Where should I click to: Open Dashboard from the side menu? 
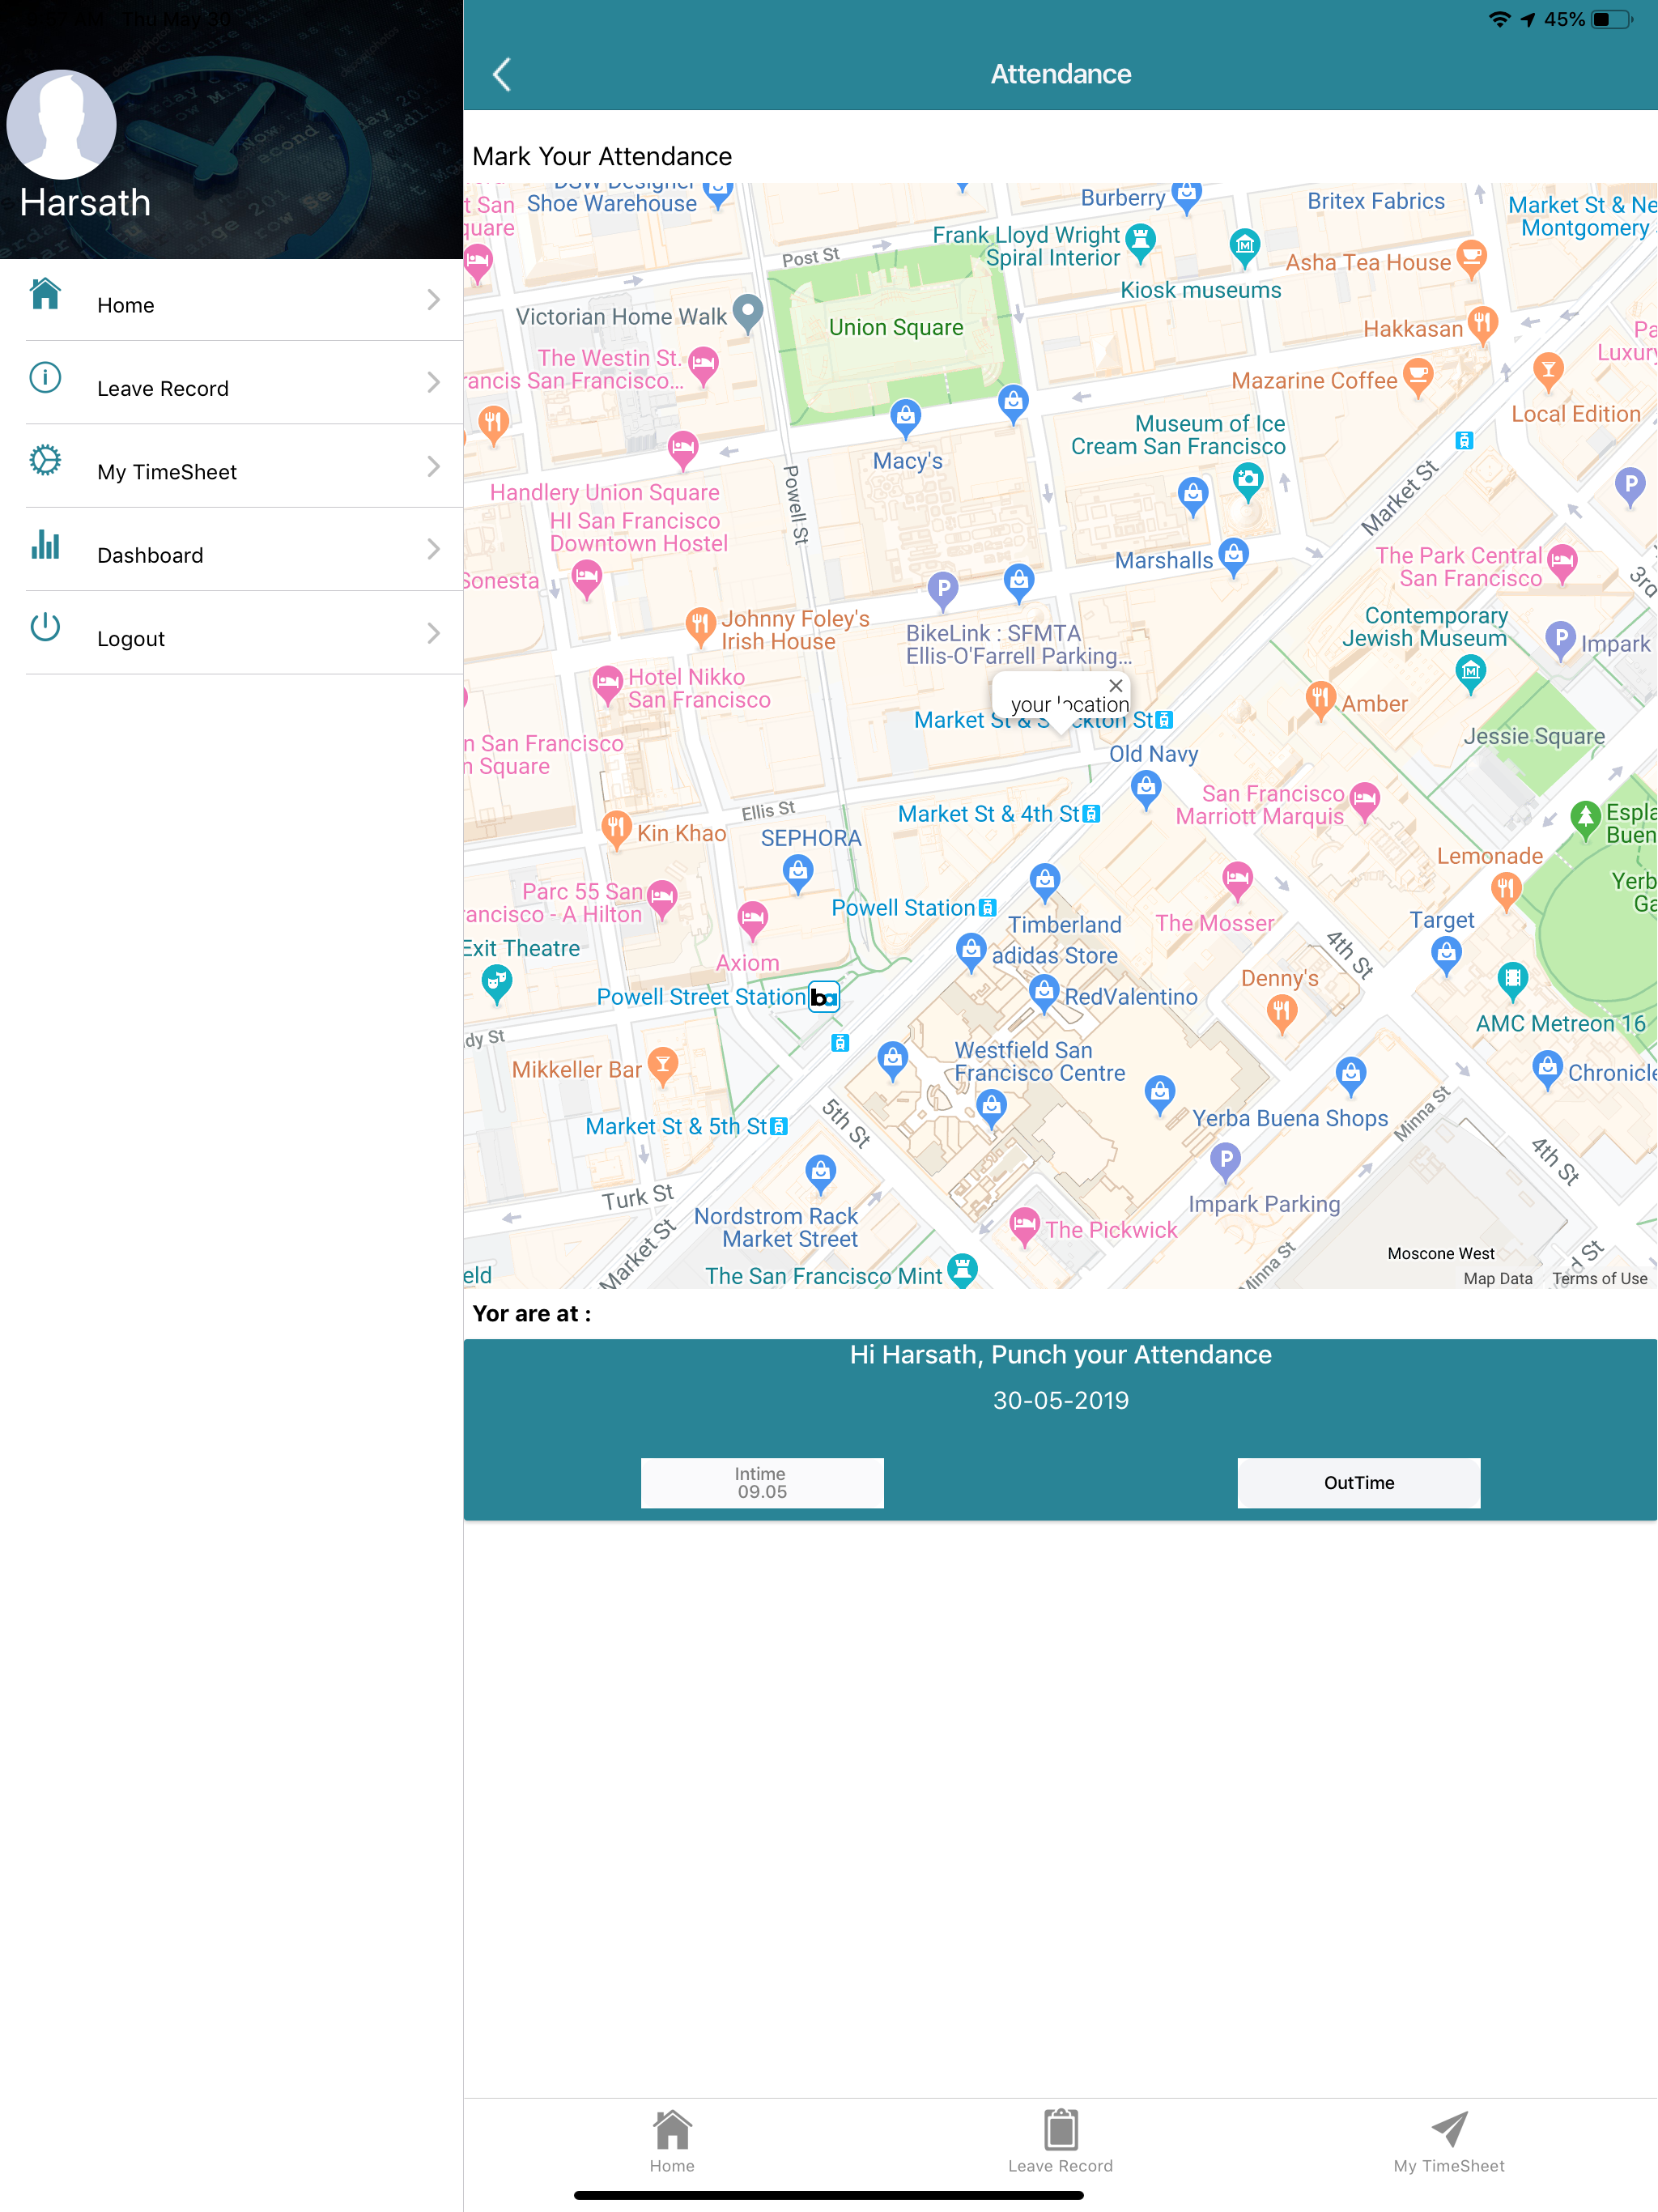(232, 550)
